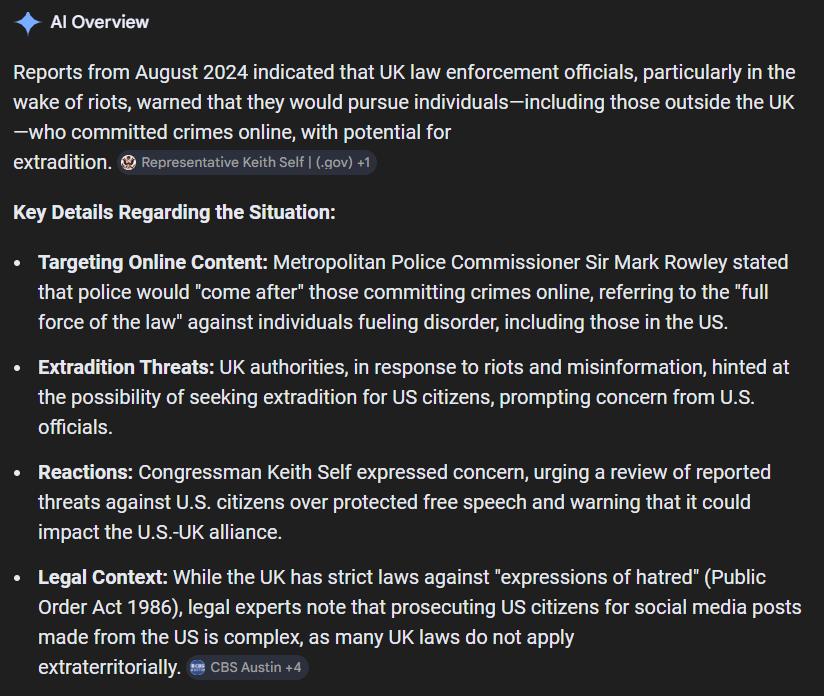Click the "AI Overview" title label
824x696 pixels.
point(100,22)
